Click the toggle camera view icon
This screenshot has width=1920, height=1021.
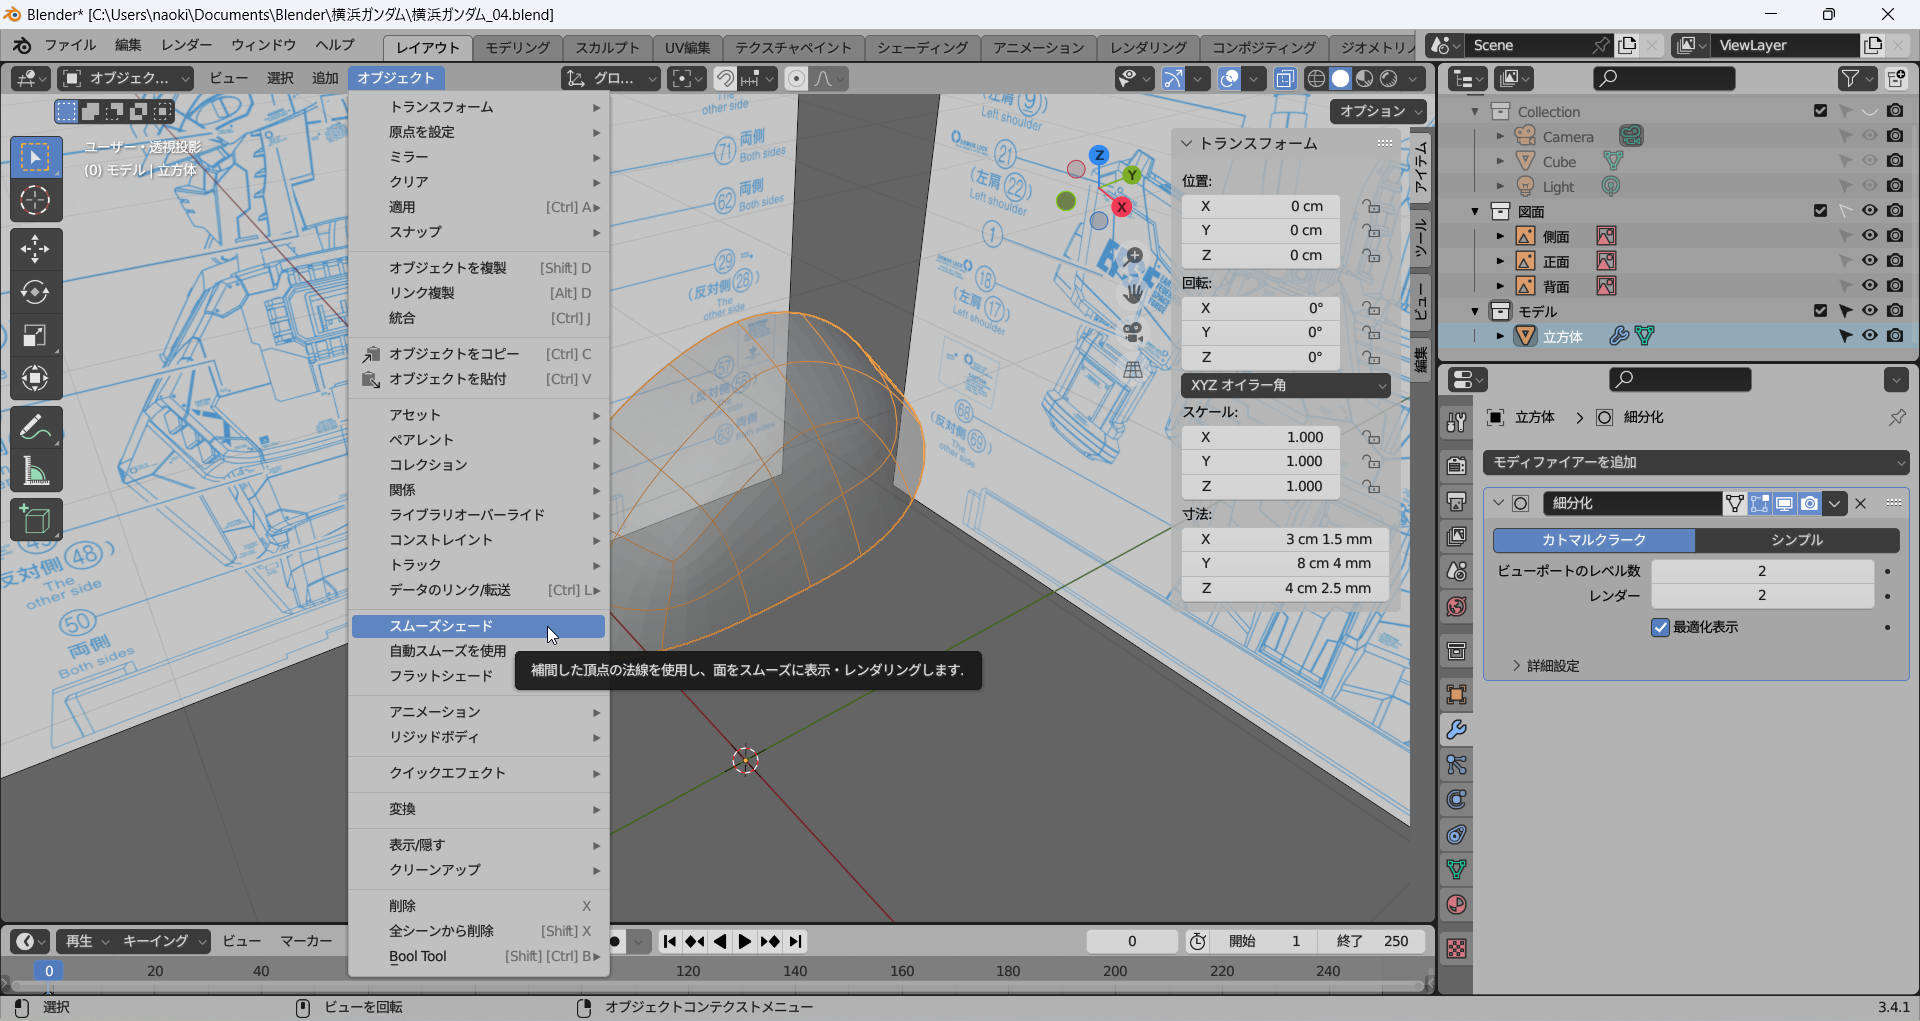coord(1133,332)
